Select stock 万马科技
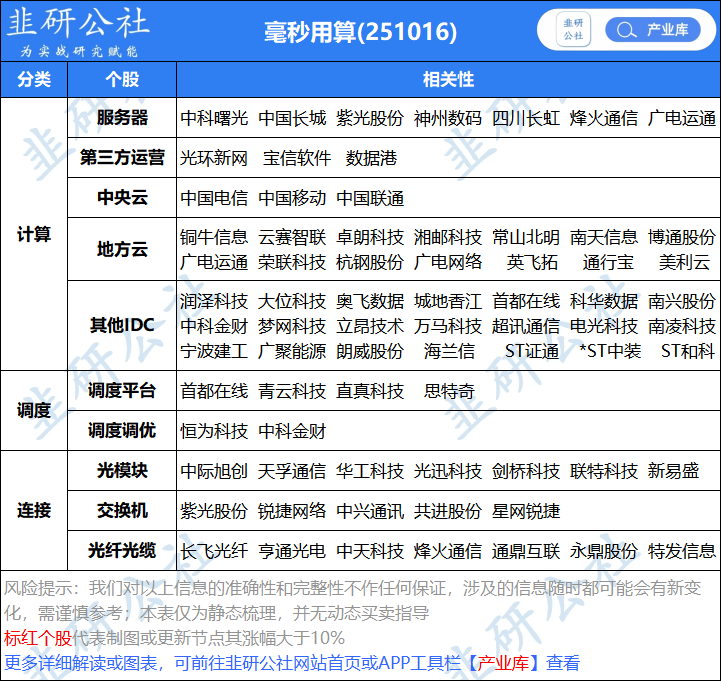Viewport: 722px width, 682px height. (x=448, y=326)
